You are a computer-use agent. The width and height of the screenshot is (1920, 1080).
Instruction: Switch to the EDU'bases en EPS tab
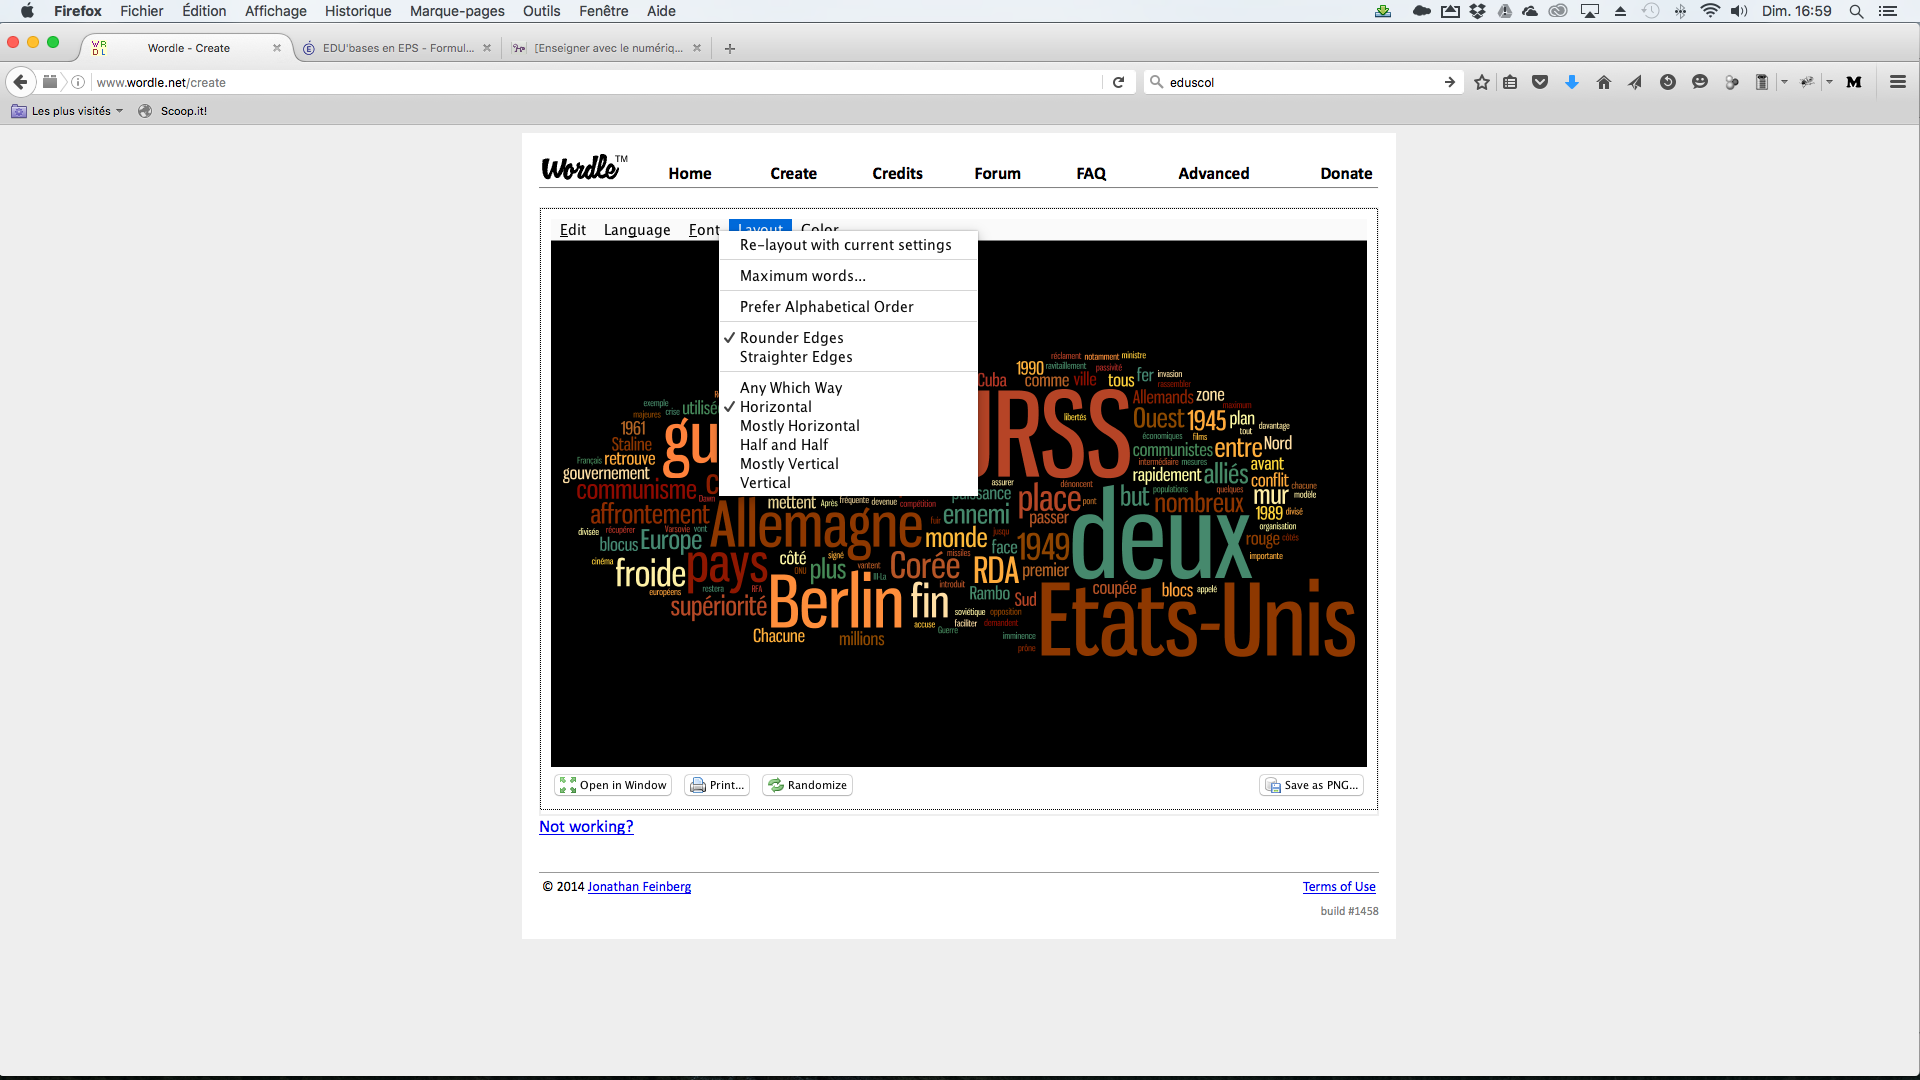coord(397,48)
